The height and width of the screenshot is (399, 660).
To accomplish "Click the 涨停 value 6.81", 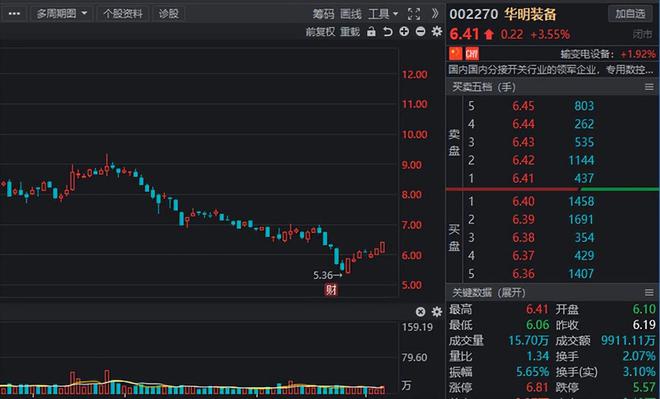I will (x=537, y=388).
